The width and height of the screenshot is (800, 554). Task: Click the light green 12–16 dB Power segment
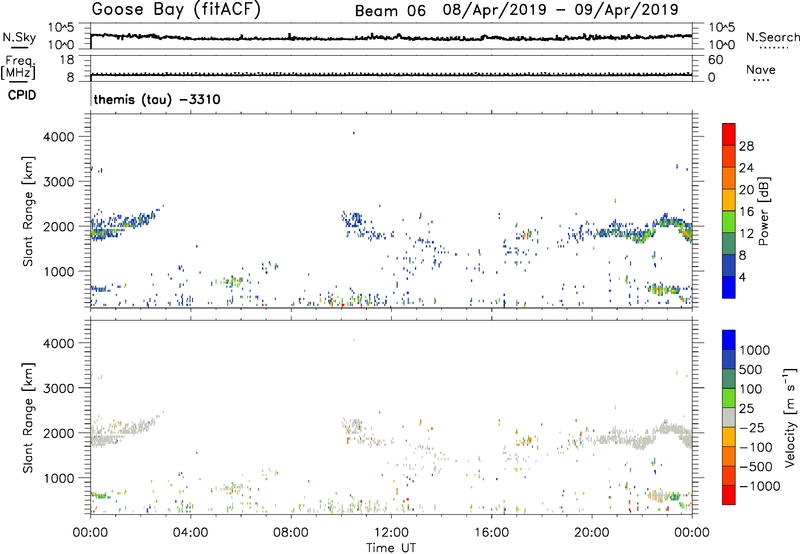729,221
